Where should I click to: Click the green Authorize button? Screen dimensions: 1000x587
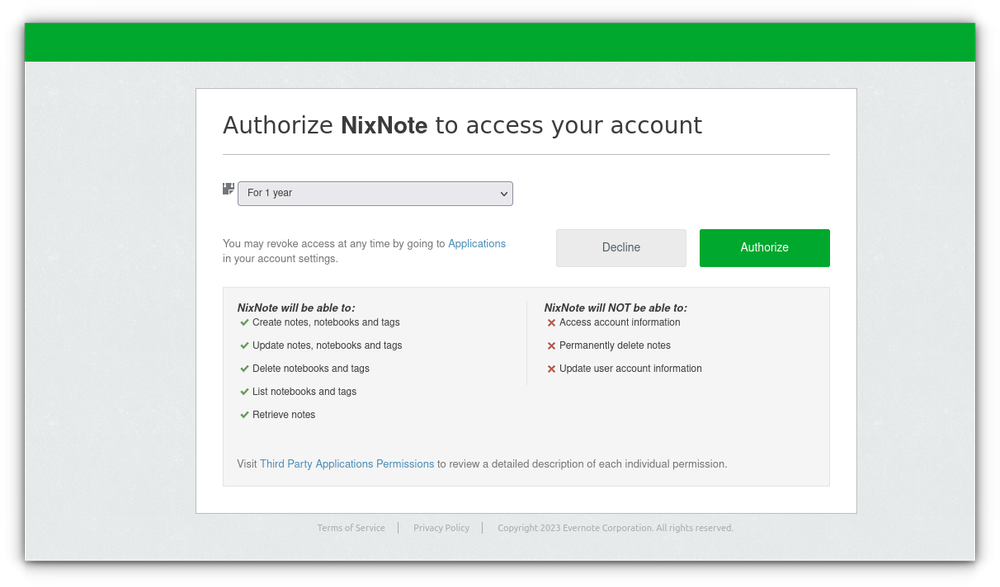(764, 247)
